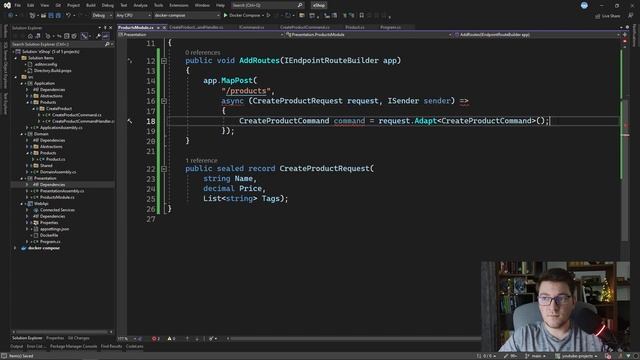Viewport: 640px width, 360px height.
Task: Open the Git menu
Action: 58,5
